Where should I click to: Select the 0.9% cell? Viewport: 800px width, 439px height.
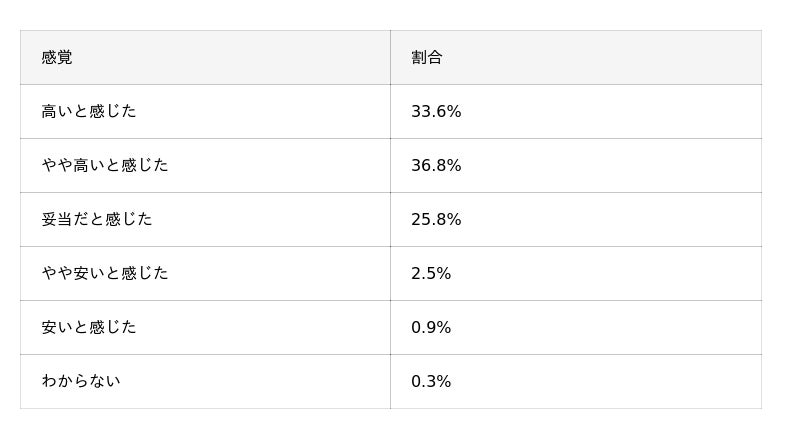(431, 327)
